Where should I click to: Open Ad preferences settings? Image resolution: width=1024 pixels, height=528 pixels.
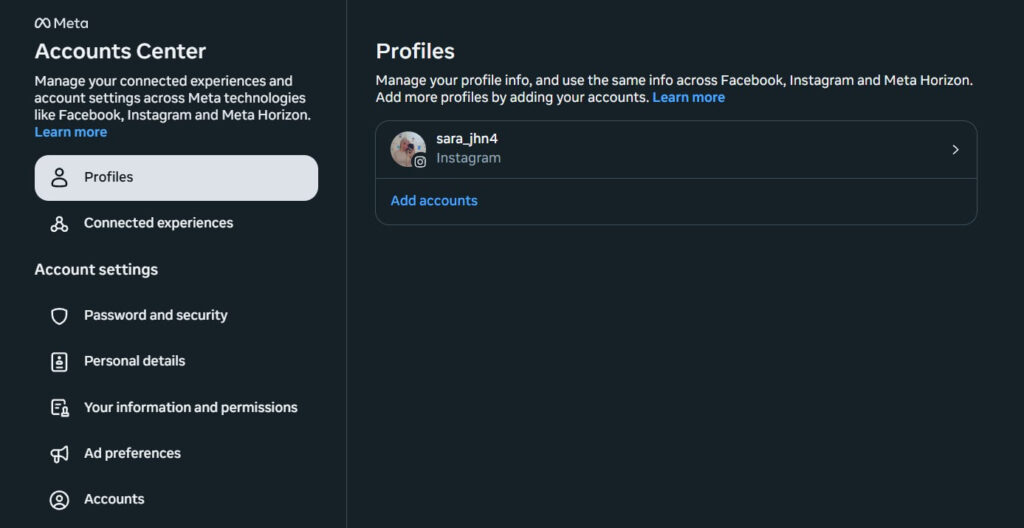176,454
